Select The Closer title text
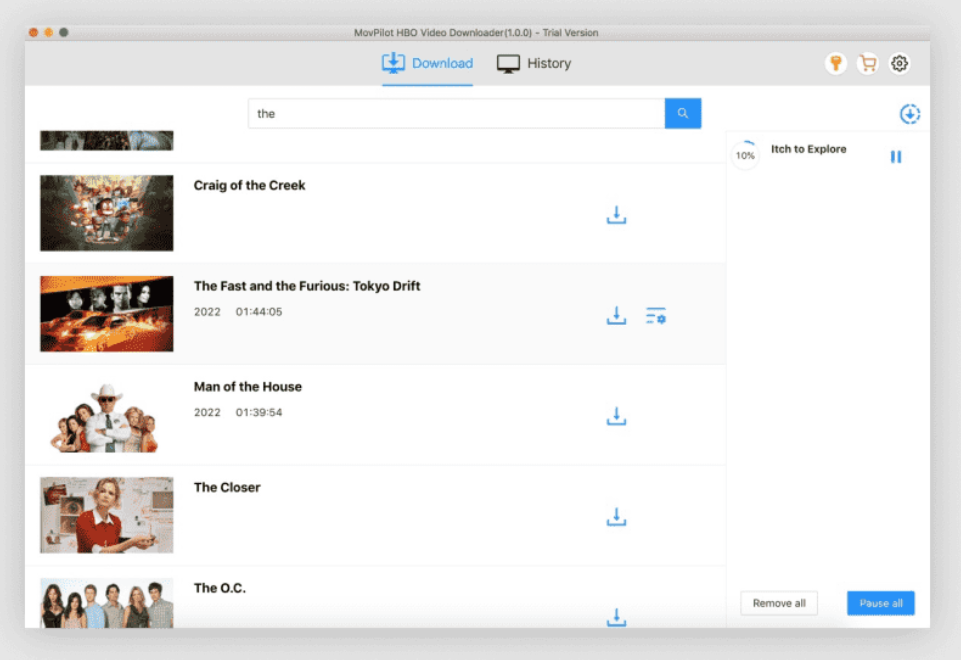961x660 pixels. (227, 488)
